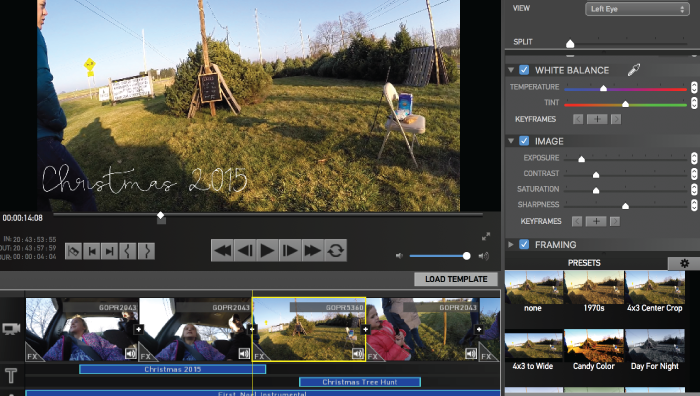700x396 pixels.
Task: Collapse the White Balance section
Action: (x=511, y=70)
